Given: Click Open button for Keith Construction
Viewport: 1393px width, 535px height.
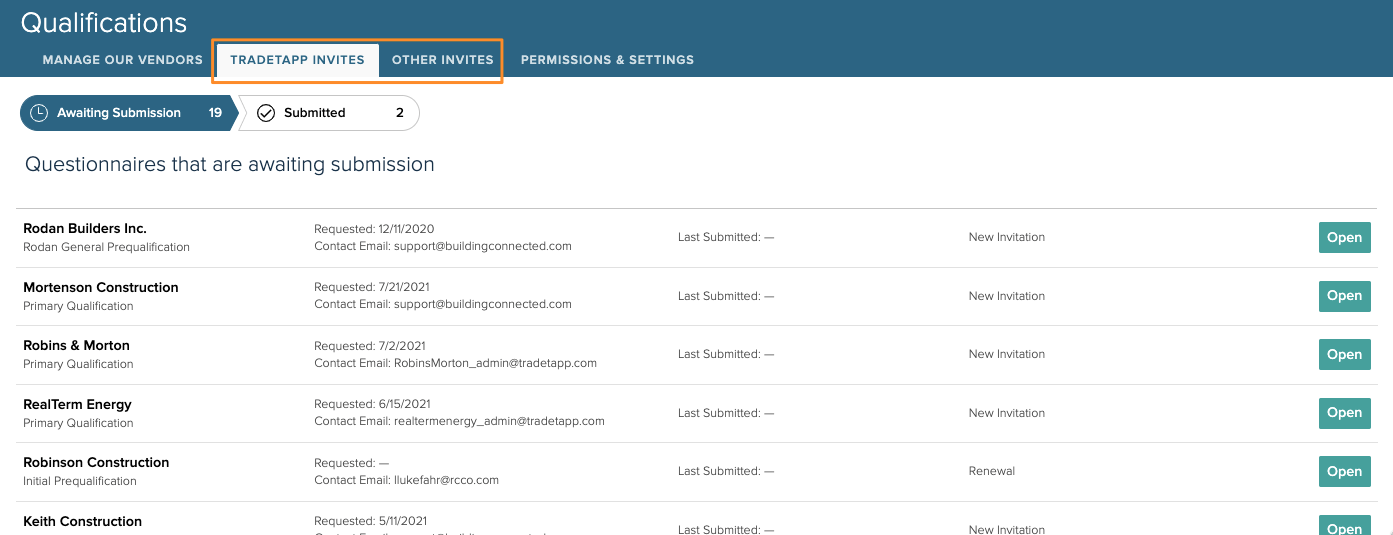Looking at the screenshot, I should 1344,527.
